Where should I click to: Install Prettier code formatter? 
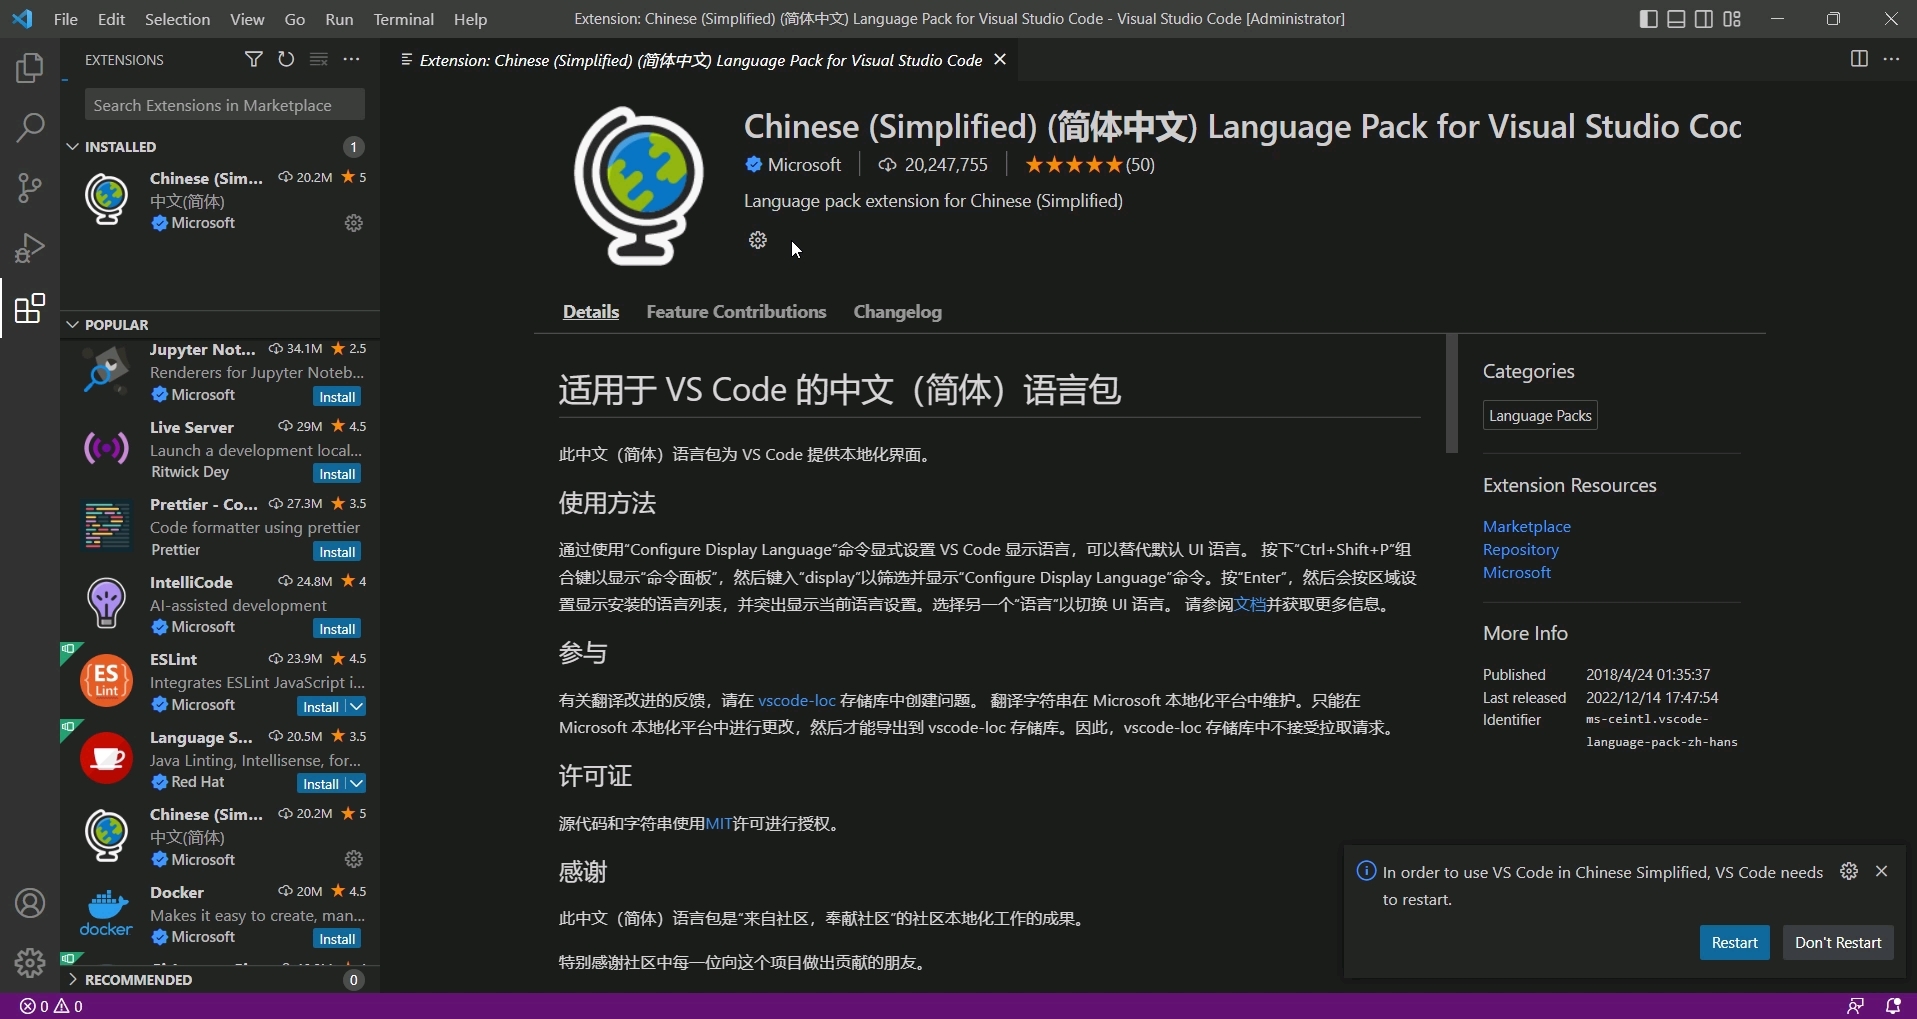(337, 551)
